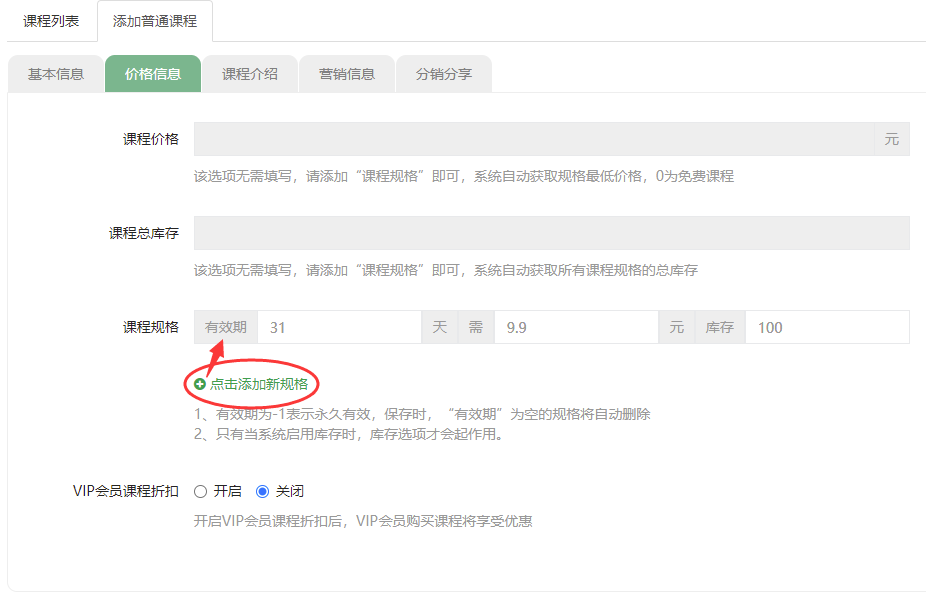Open the 价格信息 tab

[153, 74]
